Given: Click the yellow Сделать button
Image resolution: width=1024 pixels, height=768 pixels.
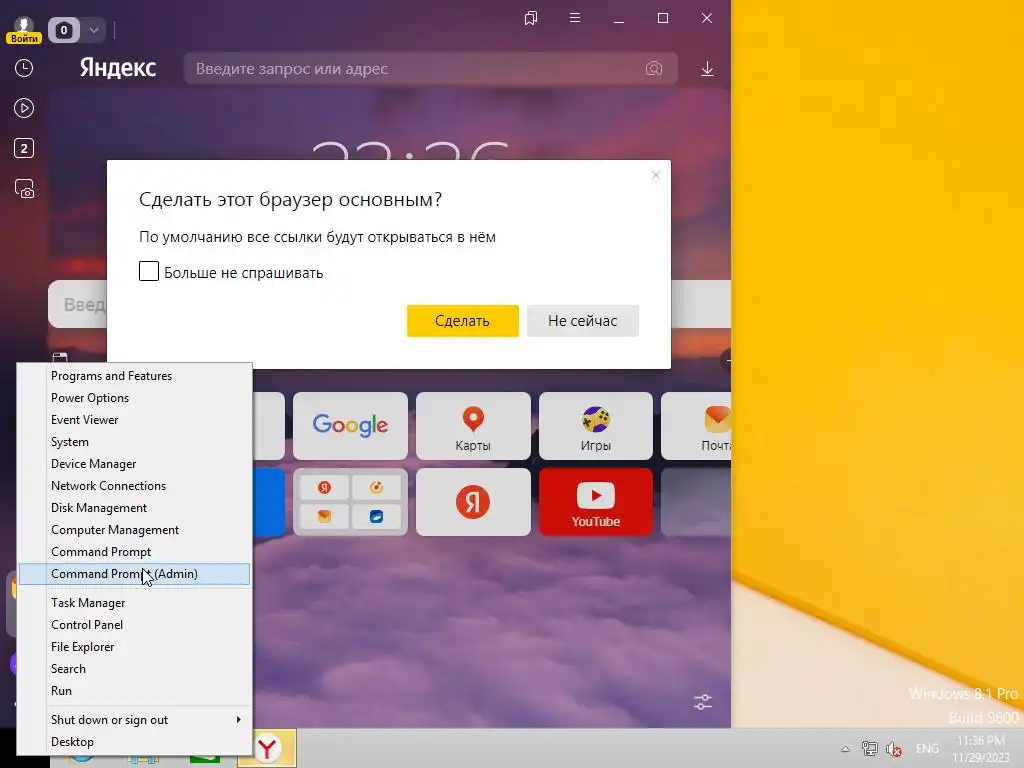Looking at the screenshot, I should 462,321.
